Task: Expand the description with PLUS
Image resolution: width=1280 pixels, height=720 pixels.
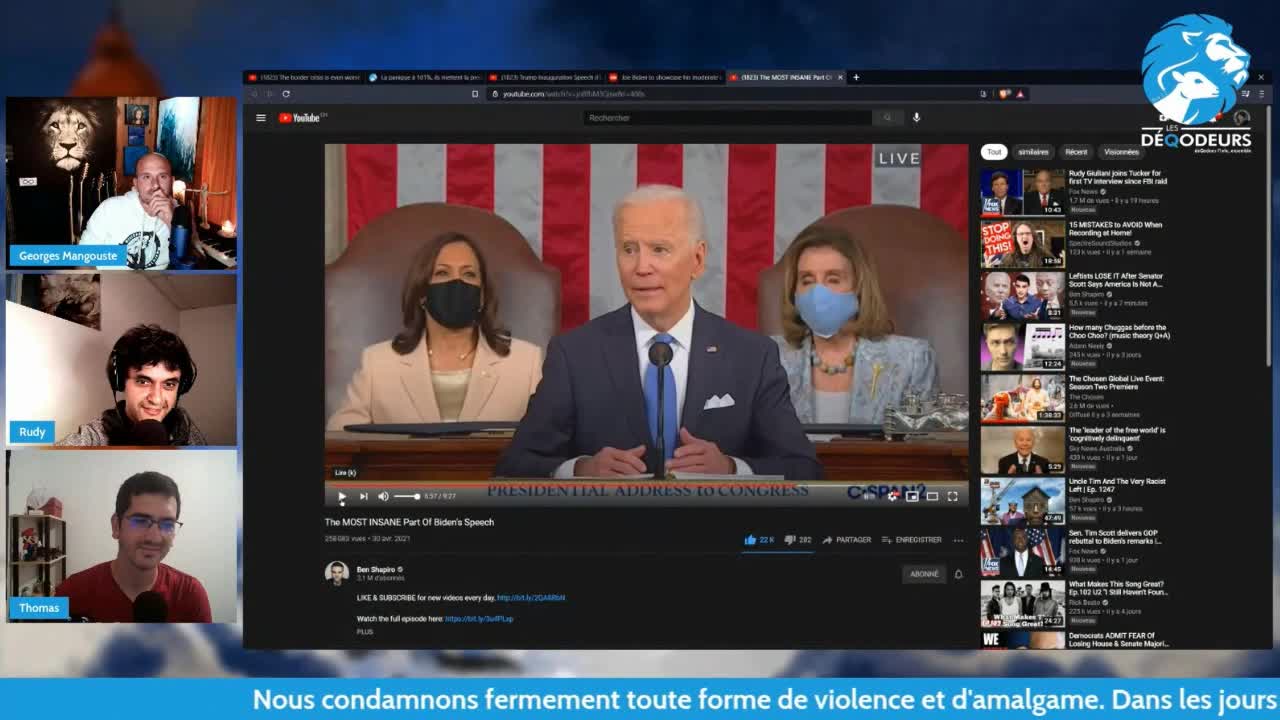Action: pos(365,632)
